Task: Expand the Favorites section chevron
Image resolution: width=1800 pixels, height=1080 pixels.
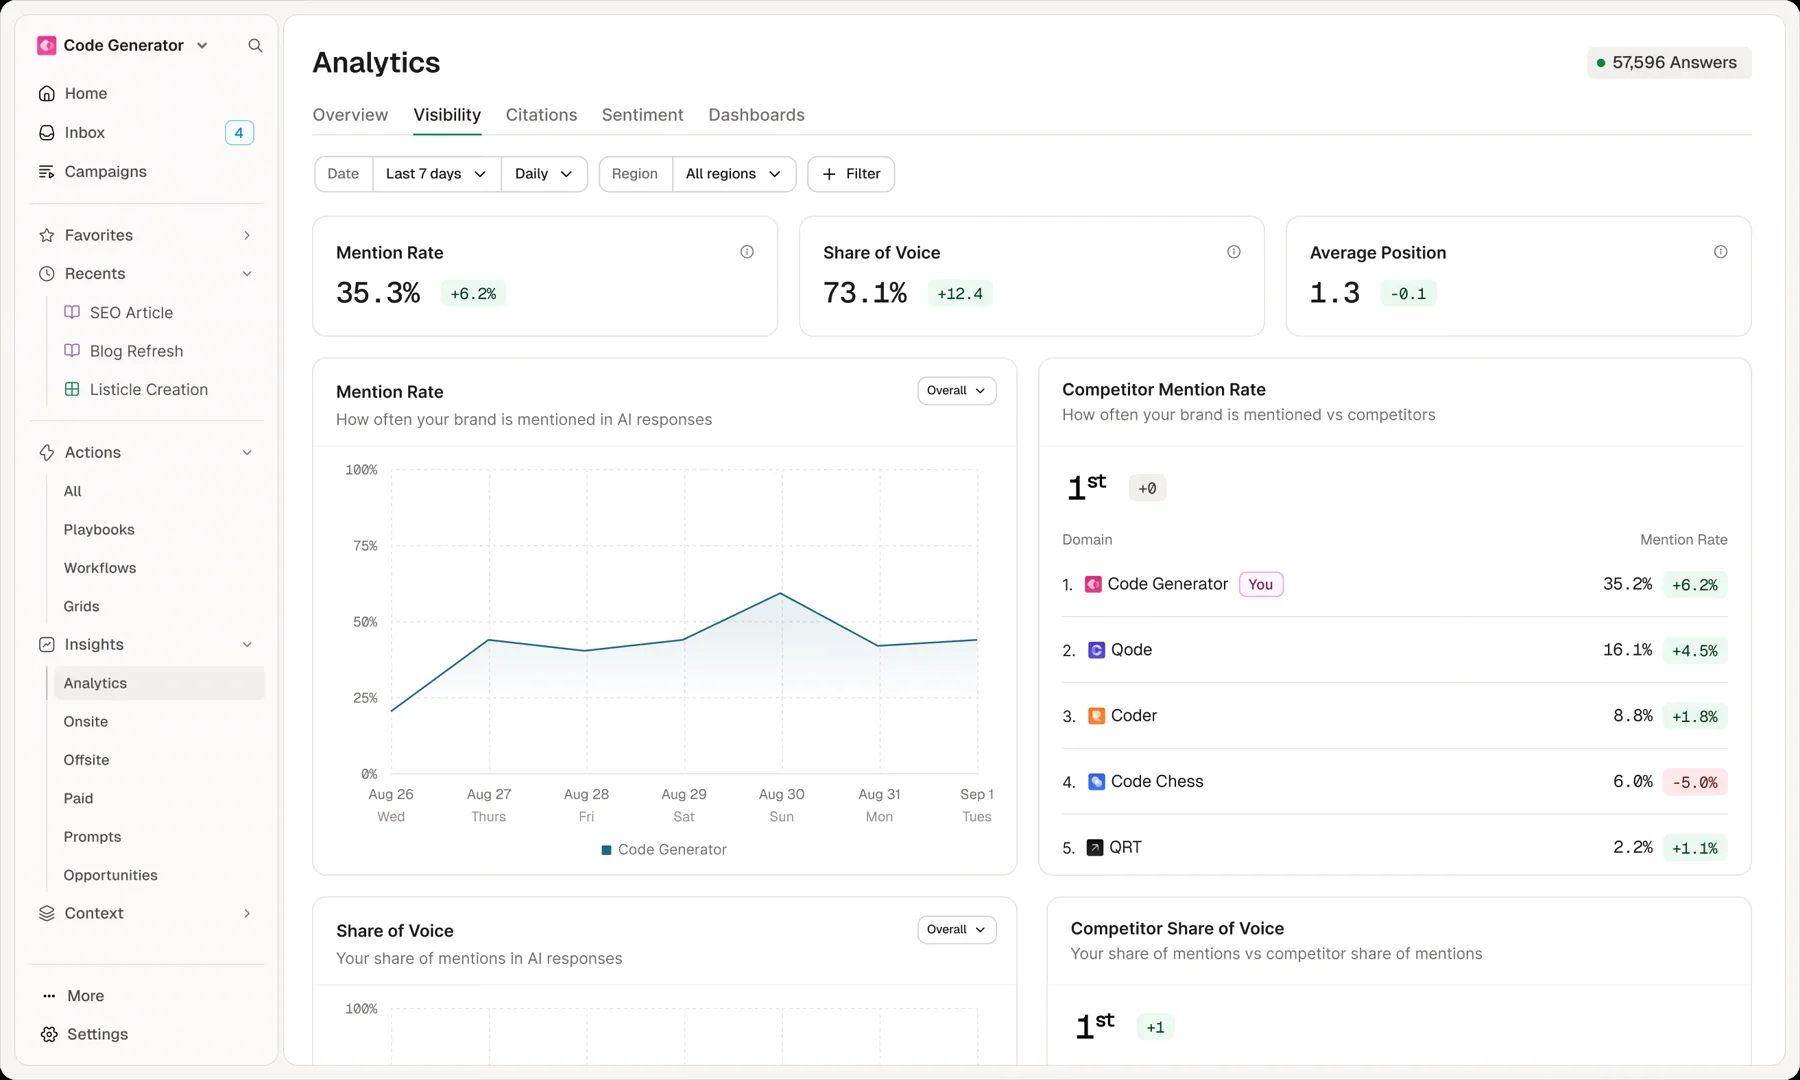Action: point(247,235)
